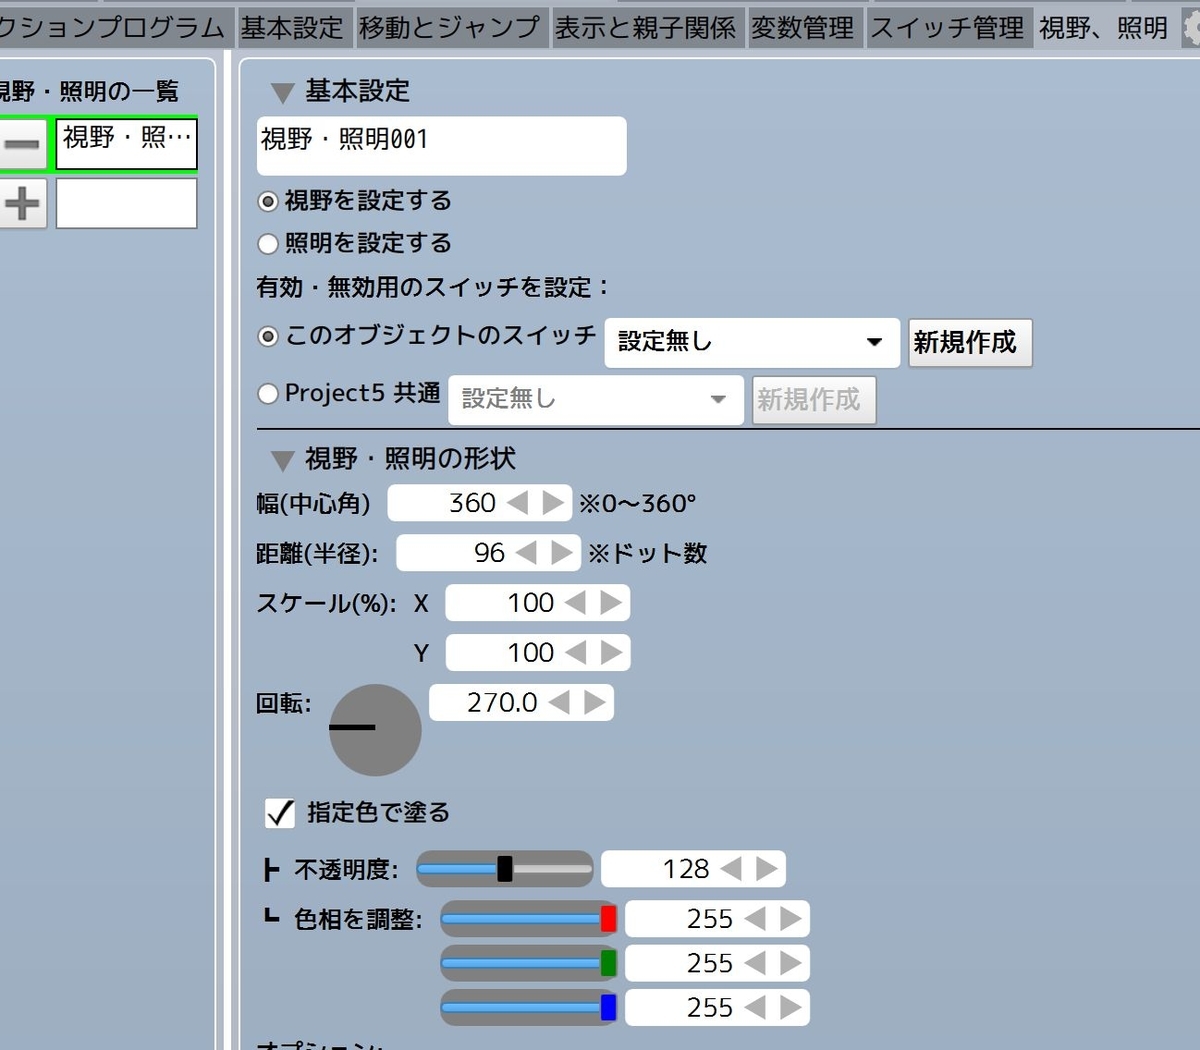The height and width of the screenshot is (1050, 1200).
Task: Increase green hue value with right arrow
Action: (x=791, y=963)
